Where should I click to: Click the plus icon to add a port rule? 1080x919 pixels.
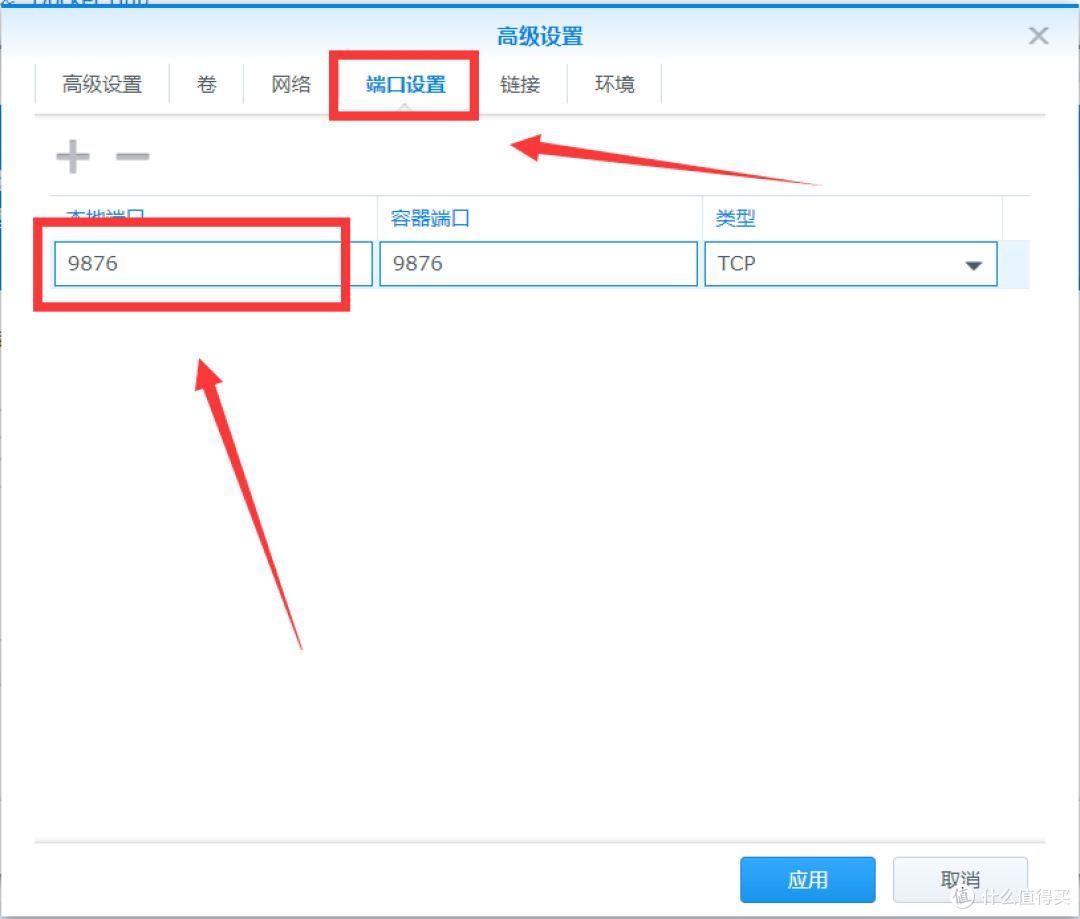click(x=72, y=155)
